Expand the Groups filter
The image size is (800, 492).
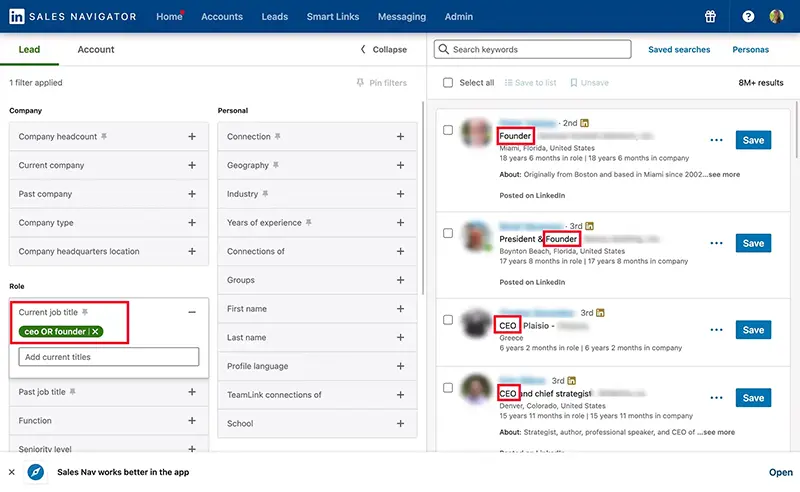click(x=401, y=280)
